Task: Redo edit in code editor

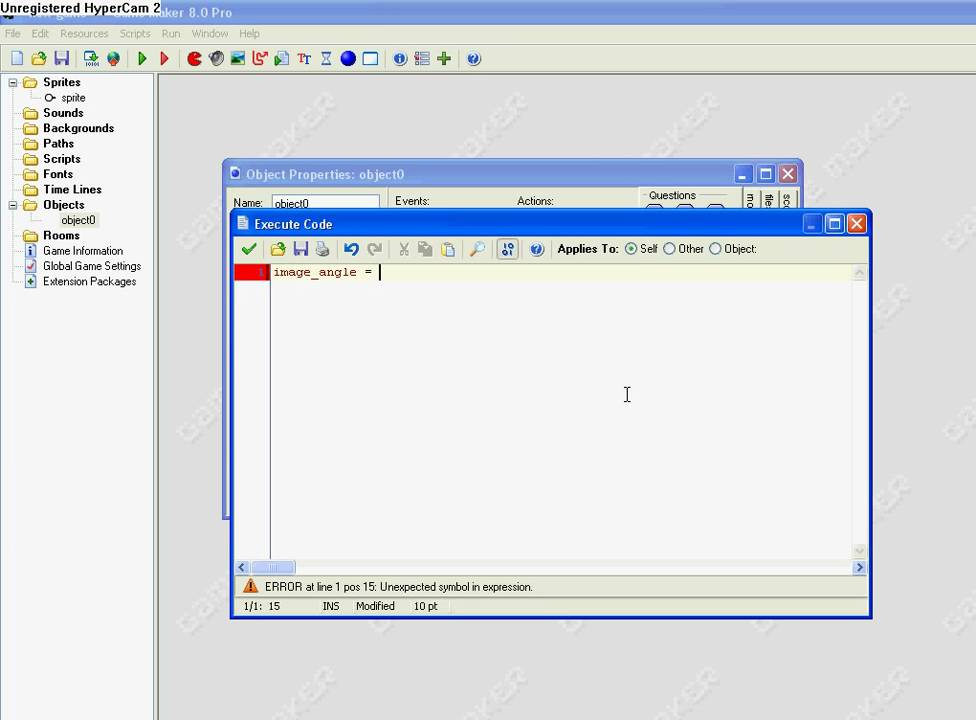Action: [x=374, y=249]
